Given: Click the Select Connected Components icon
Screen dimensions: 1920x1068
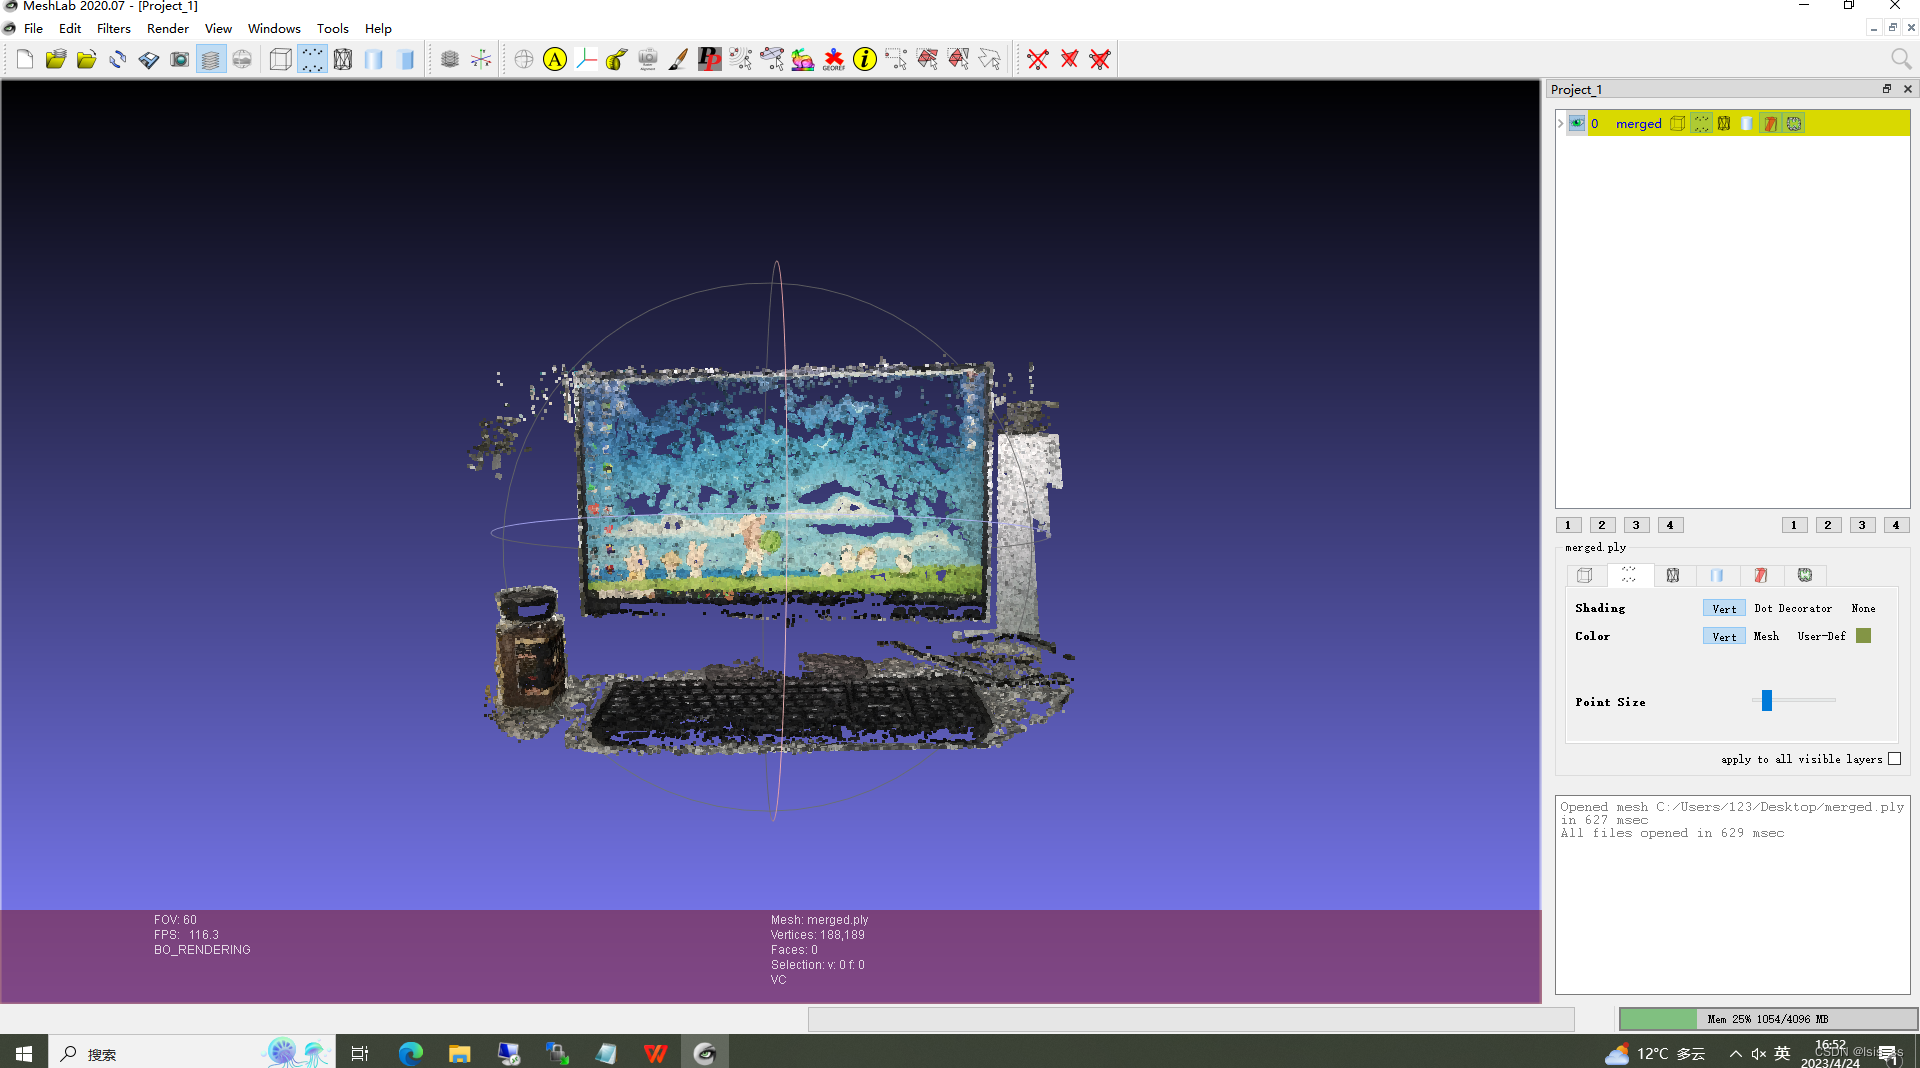Looking at the screenshot, I should [772, 60].
